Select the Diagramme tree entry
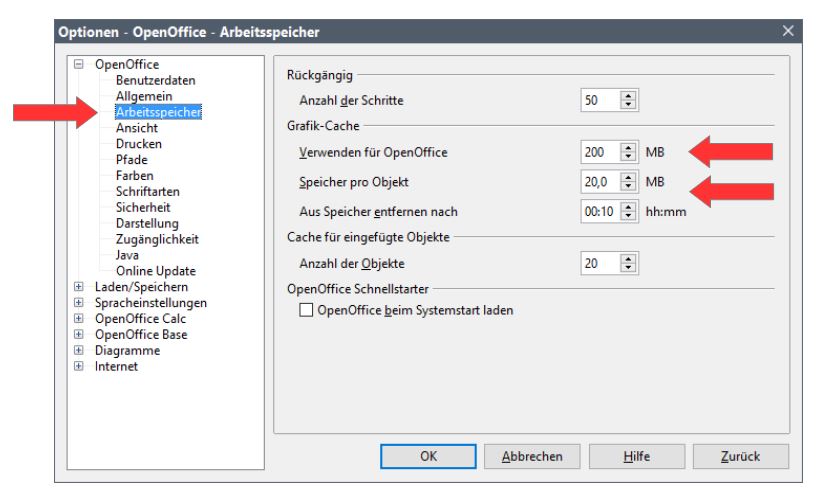This screenshot has width=834, height=501. point(127,351)
